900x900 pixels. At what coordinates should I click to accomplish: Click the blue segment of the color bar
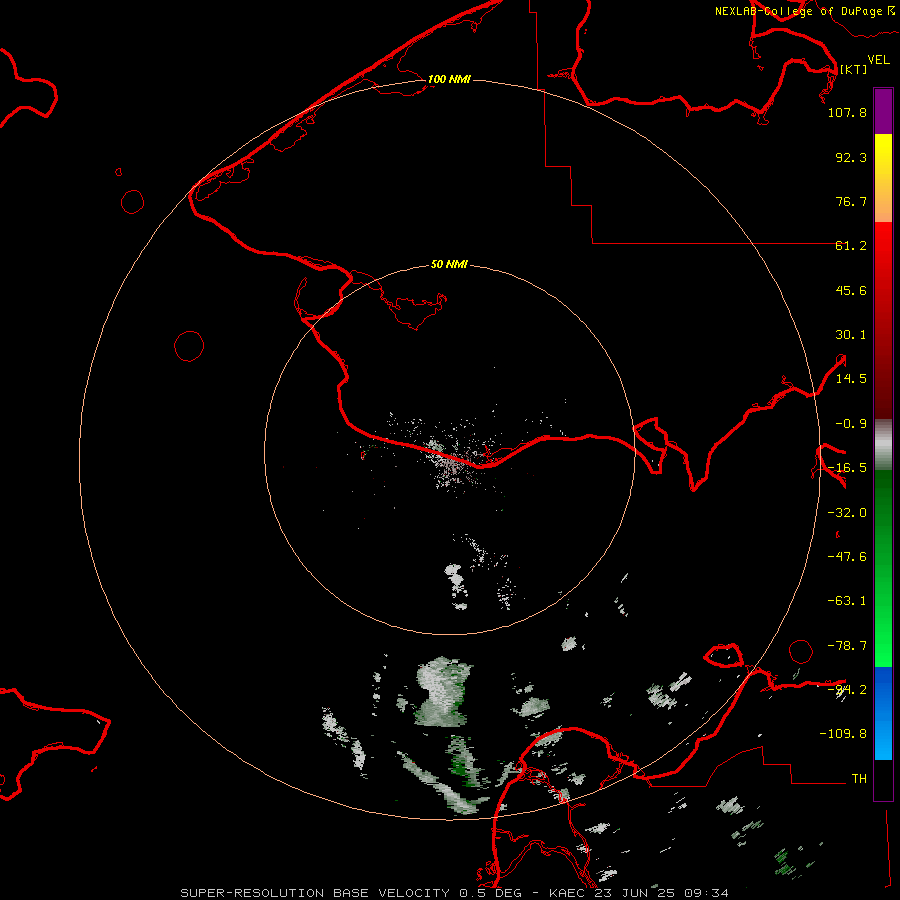tap(883, 713)
